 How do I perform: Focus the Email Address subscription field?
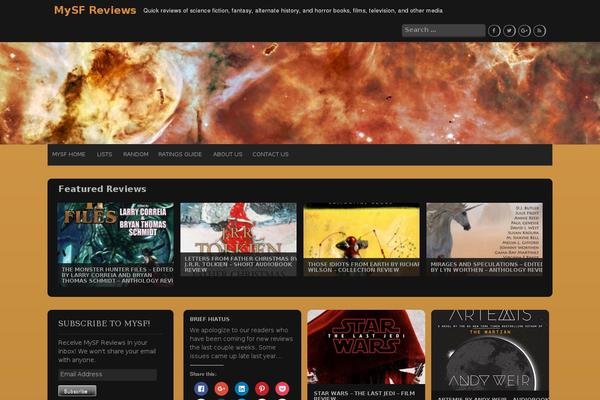108,374
